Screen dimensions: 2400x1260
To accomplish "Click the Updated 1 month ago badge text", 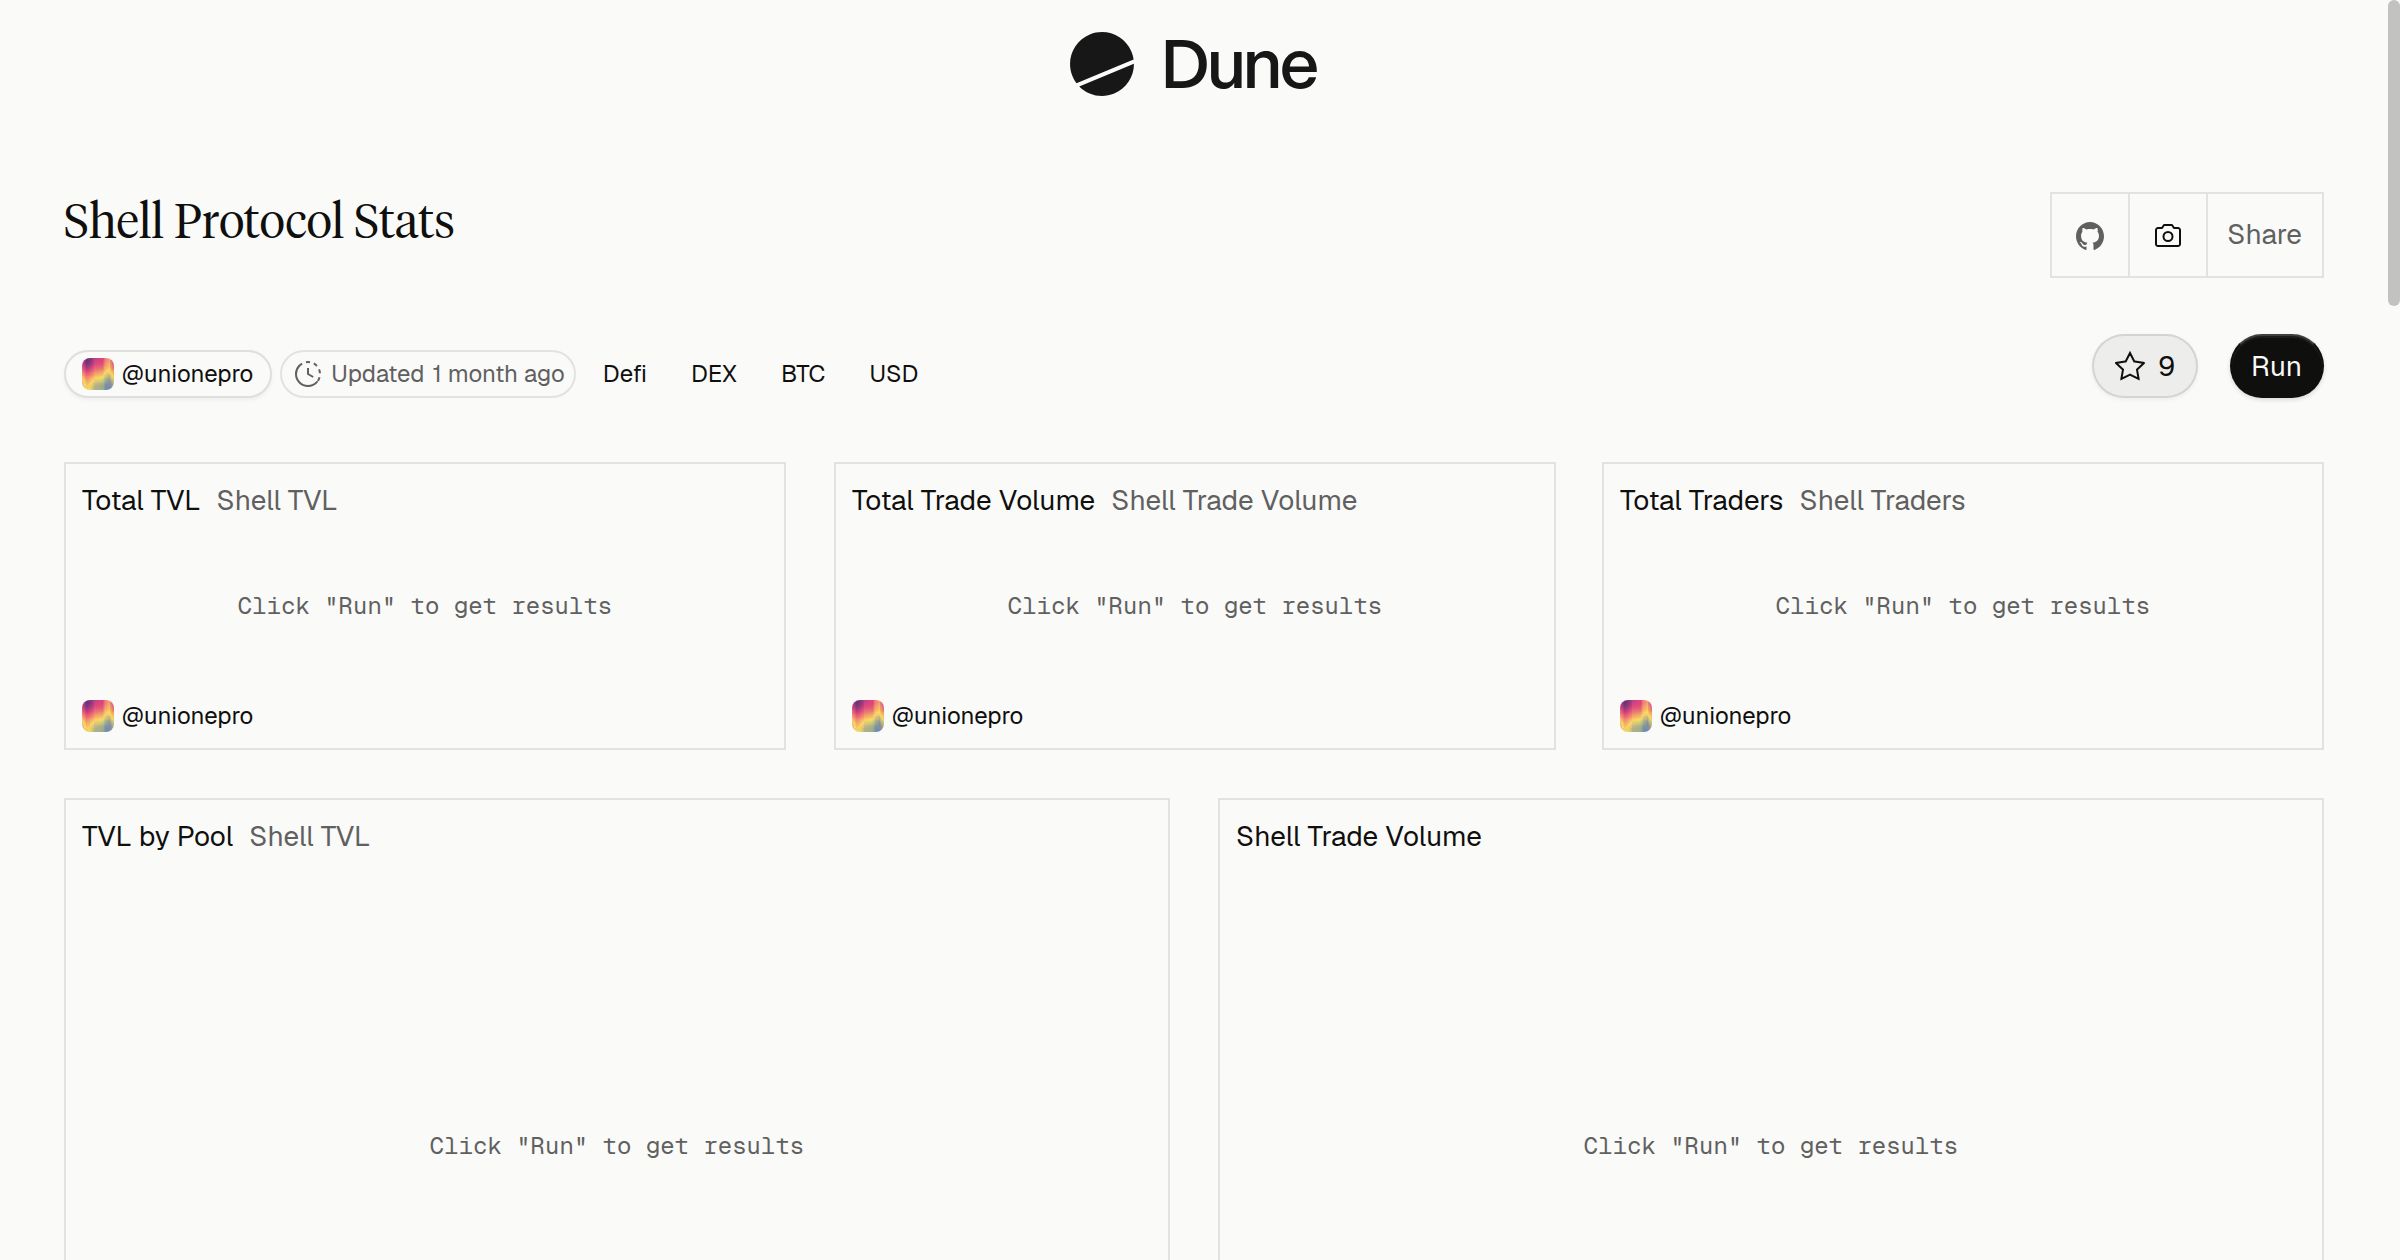I will (448, 374).
